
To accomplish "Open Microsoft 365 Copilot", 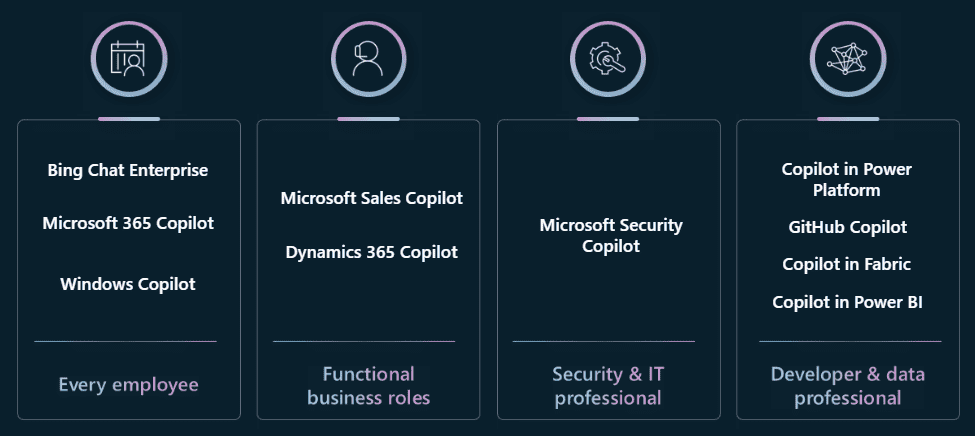I will pos(128,223).
